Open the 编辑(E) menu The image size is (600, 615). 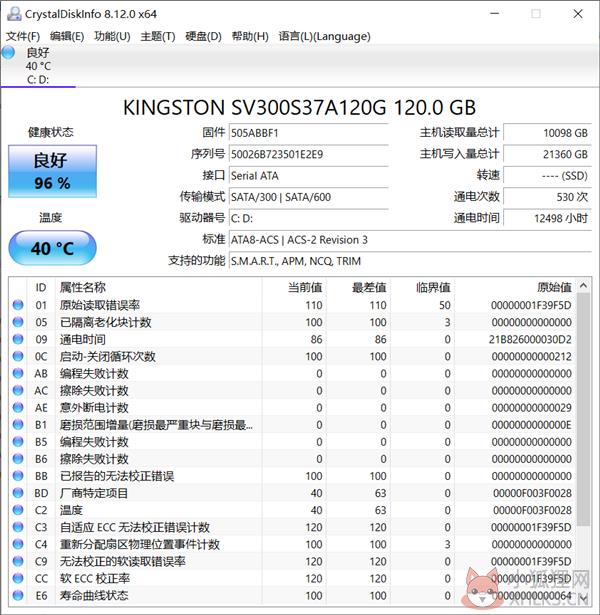(67, 36)
